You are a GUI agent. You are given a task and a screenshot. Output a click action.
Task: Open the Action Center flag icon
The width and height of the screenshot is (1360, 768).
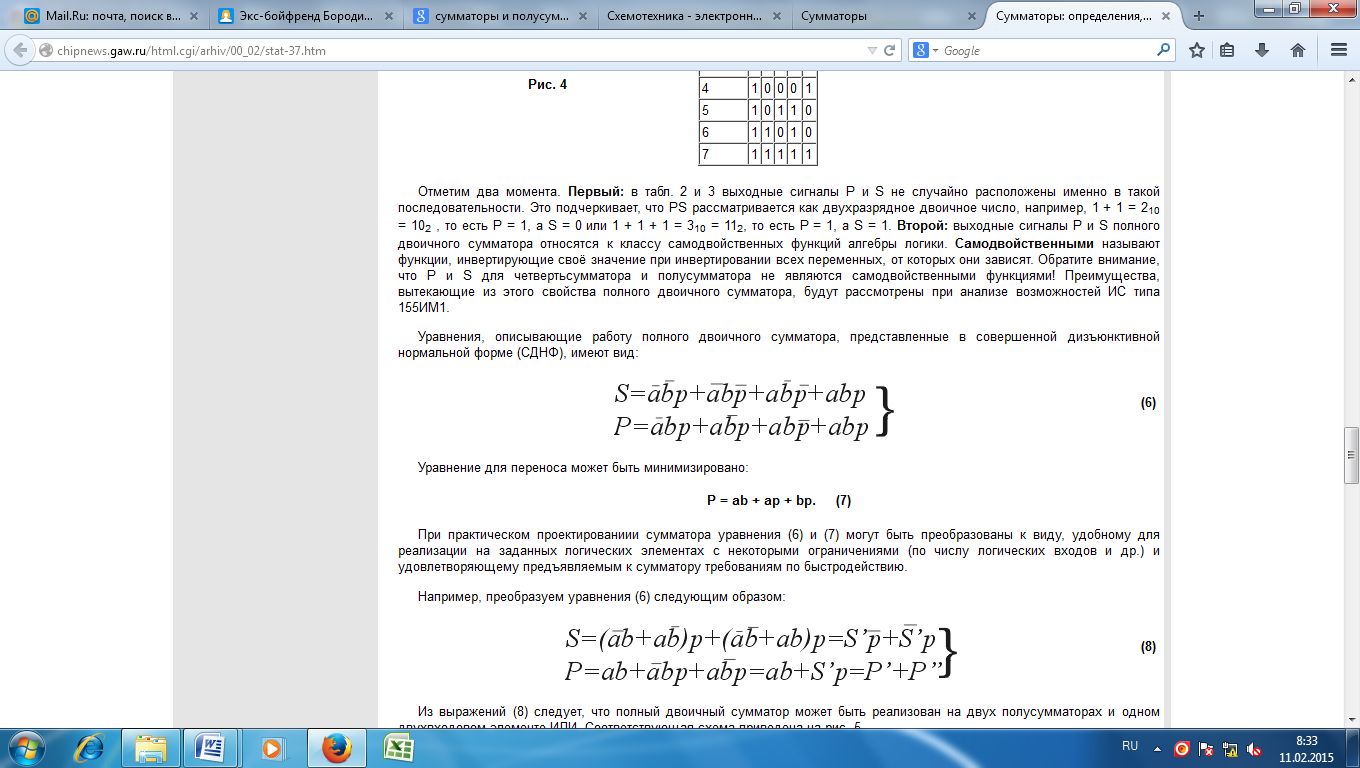(1206, 748)
